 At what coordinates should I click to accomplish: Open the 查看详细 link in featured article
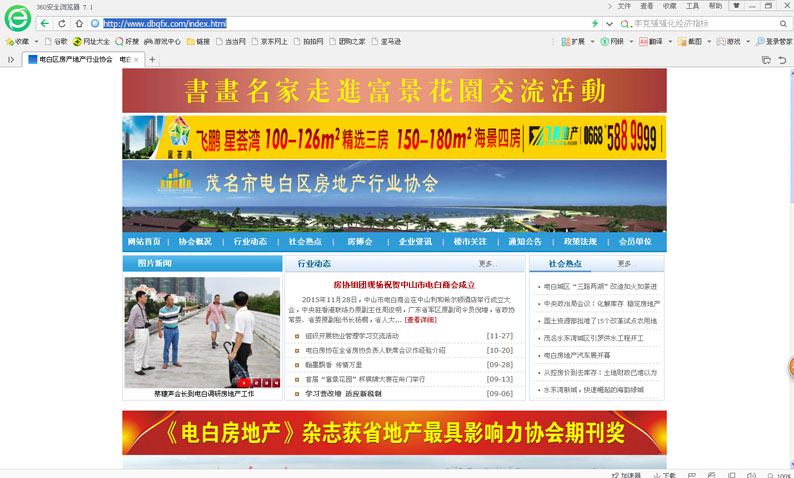point(421,320)
